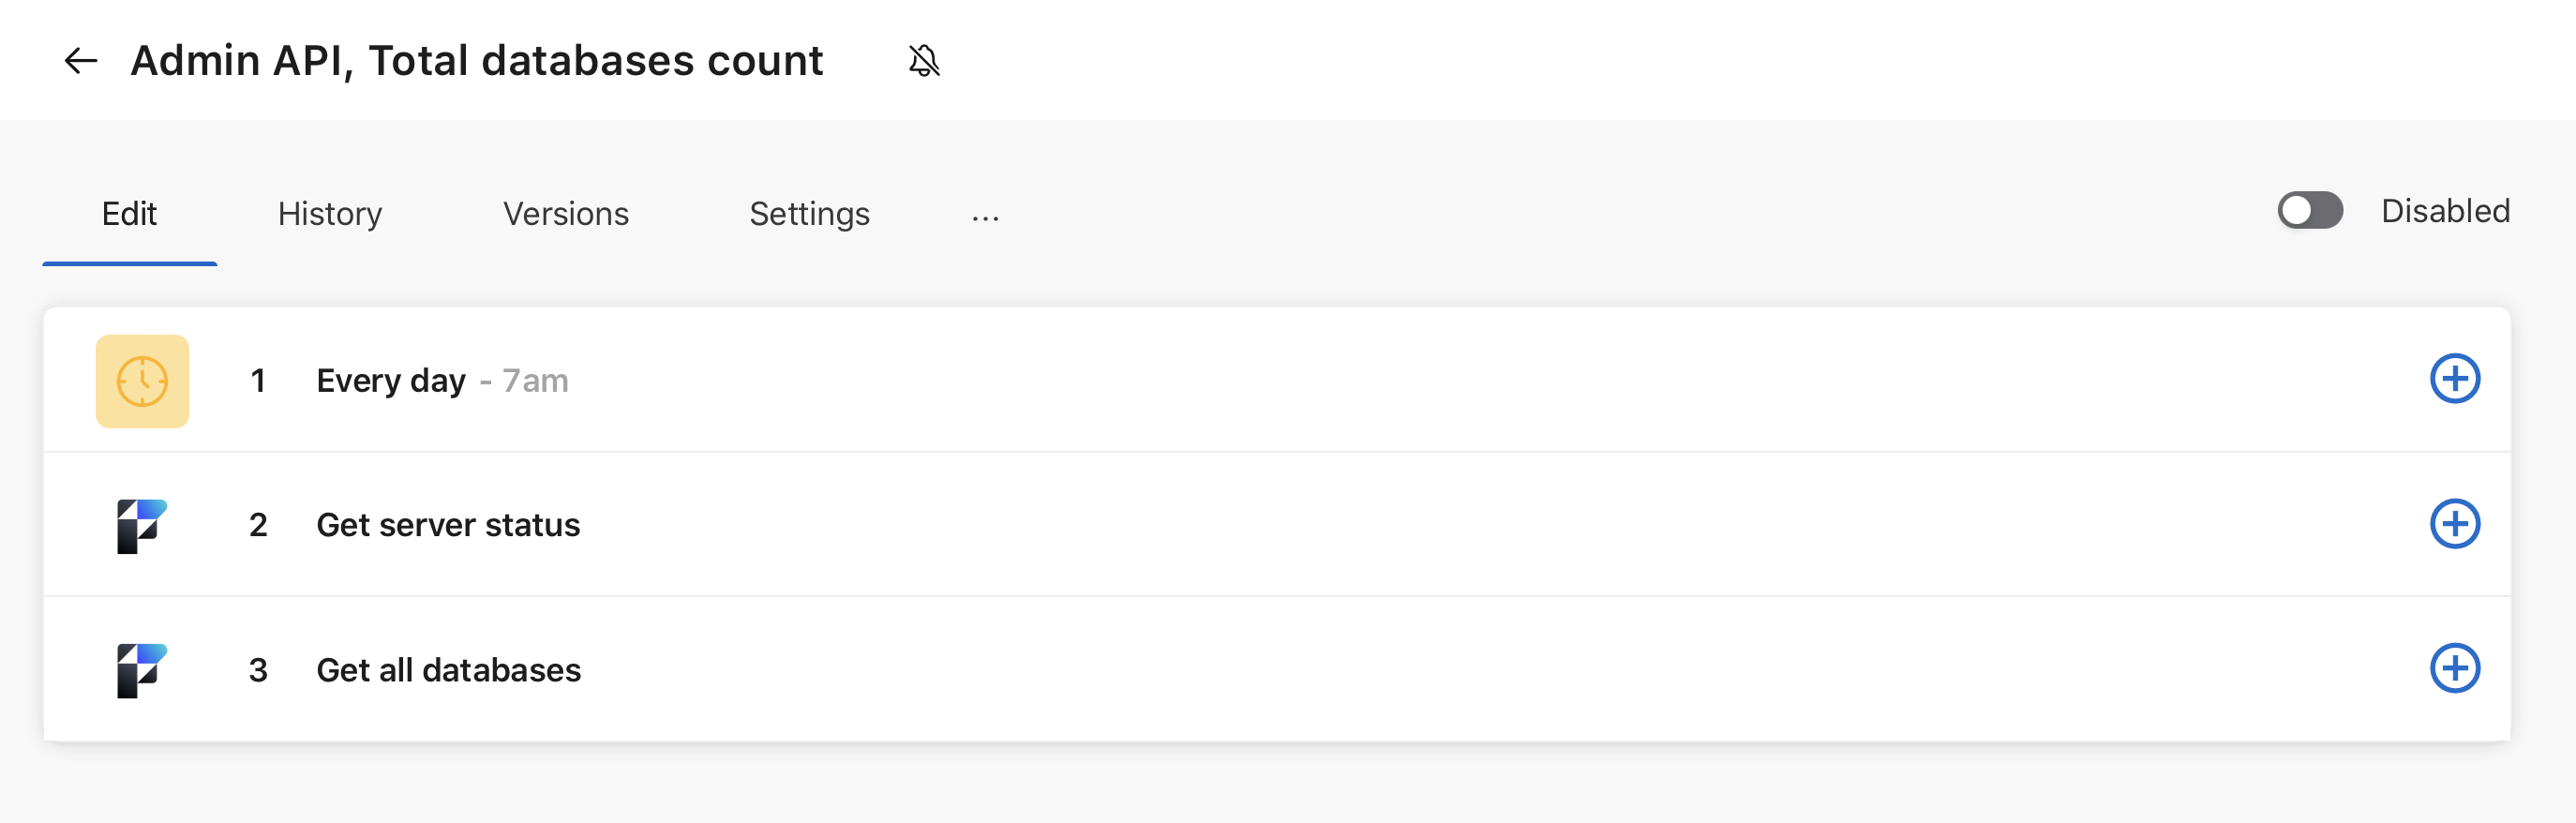Click the workflow title Admin API, Total databases count

point(477,61)
